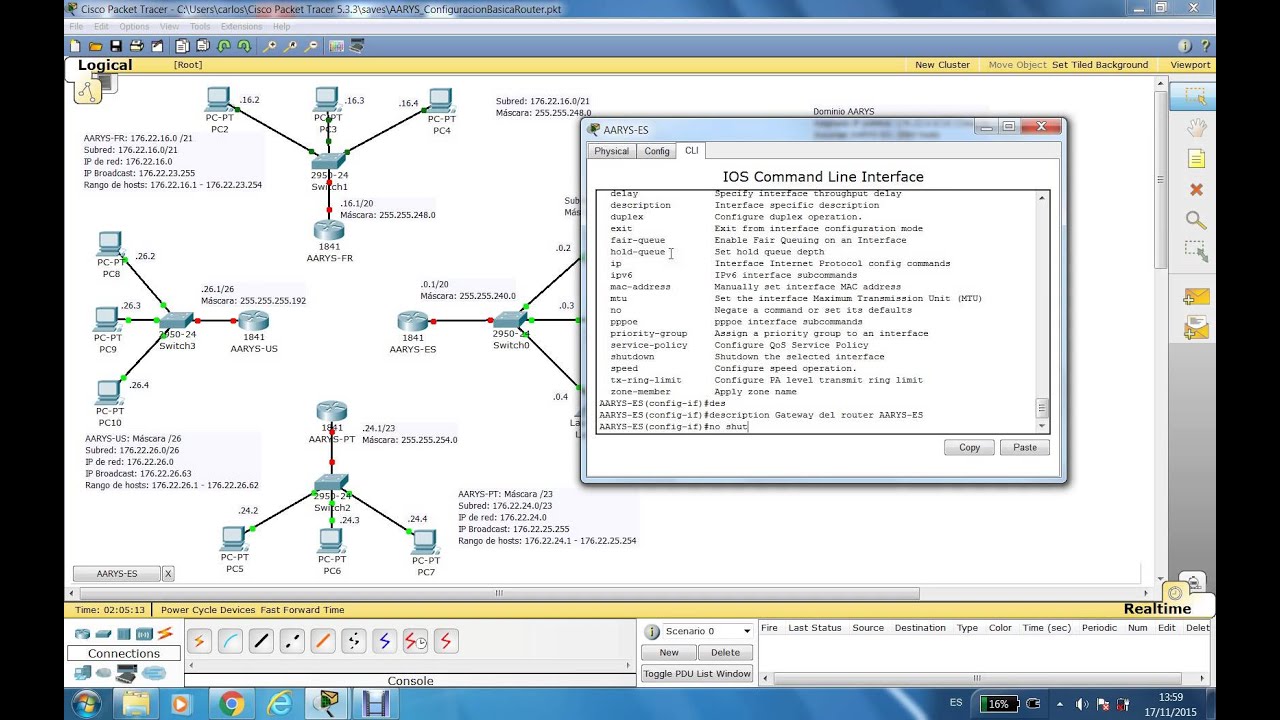Select the CLI tab
The height and width of the screenshot is (720, 1280).
click(691, 150)
